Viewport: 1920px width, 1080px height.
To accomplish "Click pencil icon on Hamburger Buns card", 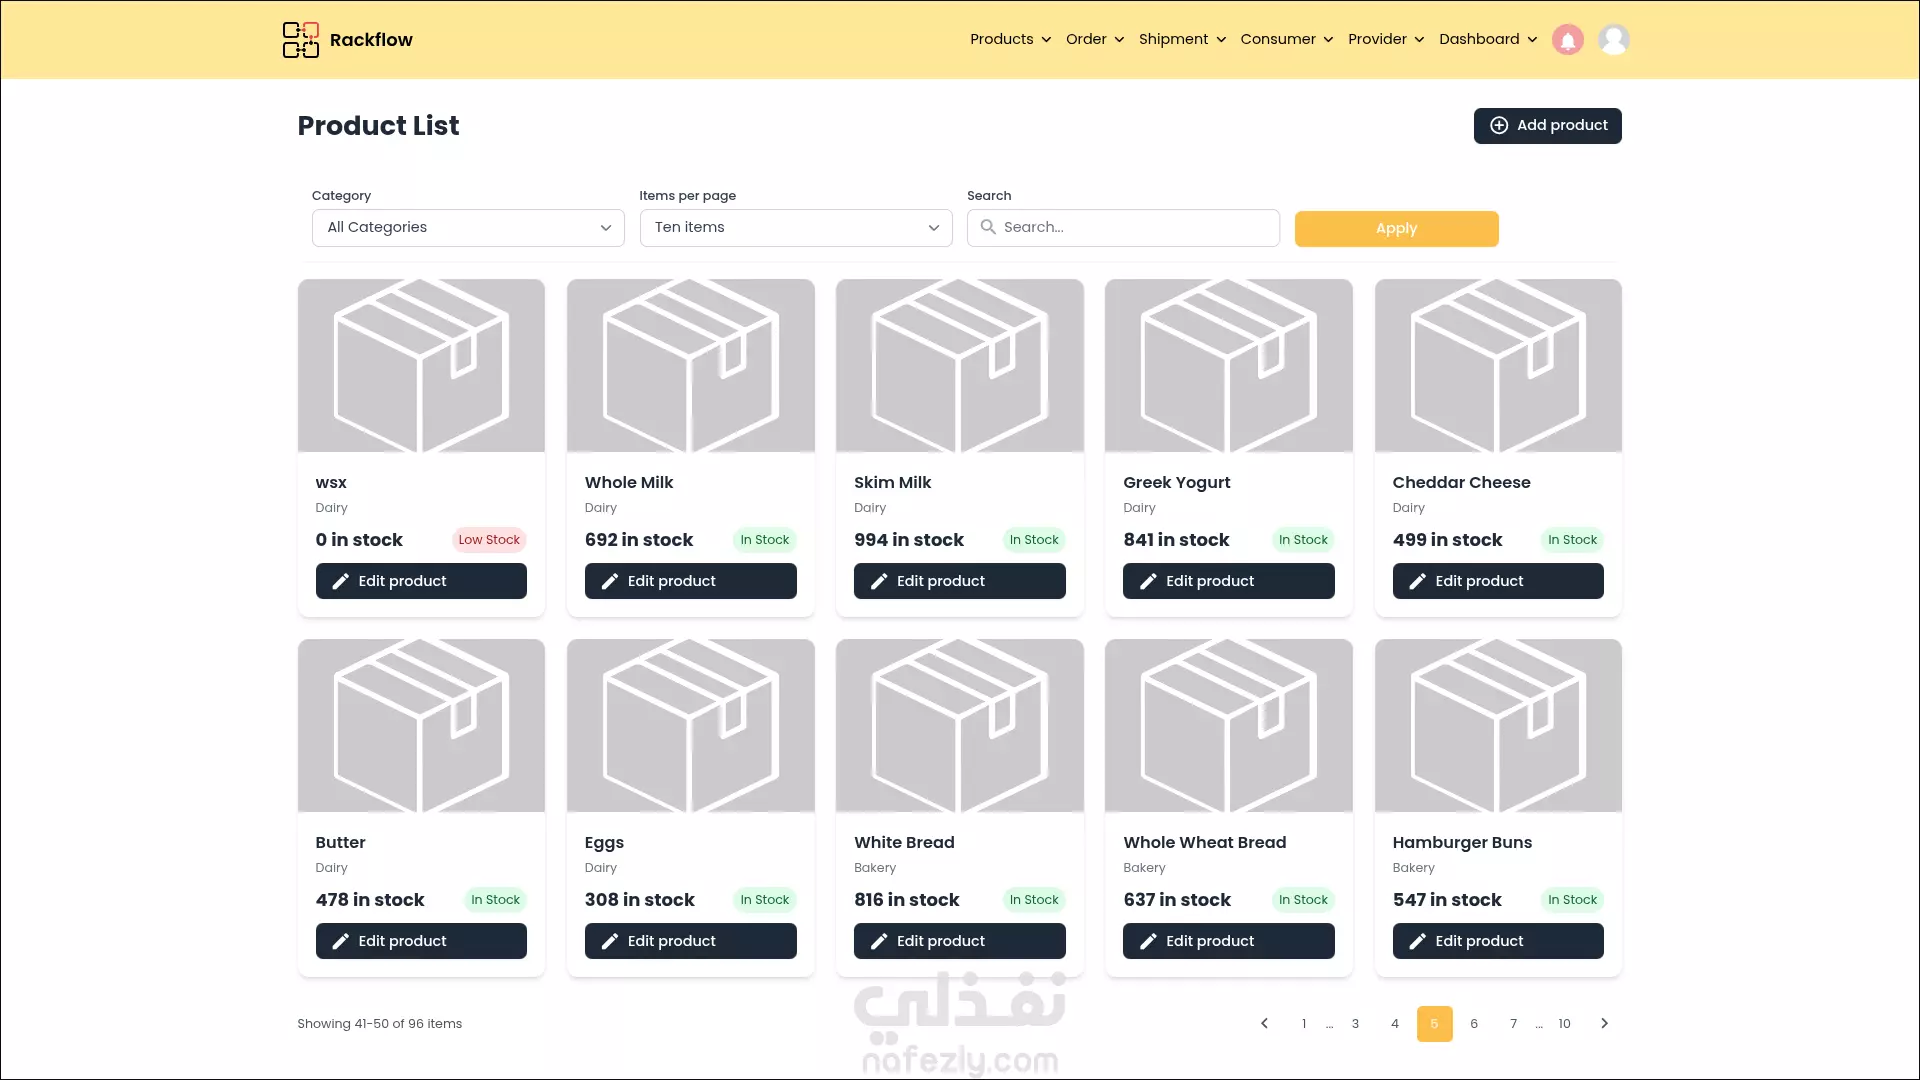I will coord(1417,941).
